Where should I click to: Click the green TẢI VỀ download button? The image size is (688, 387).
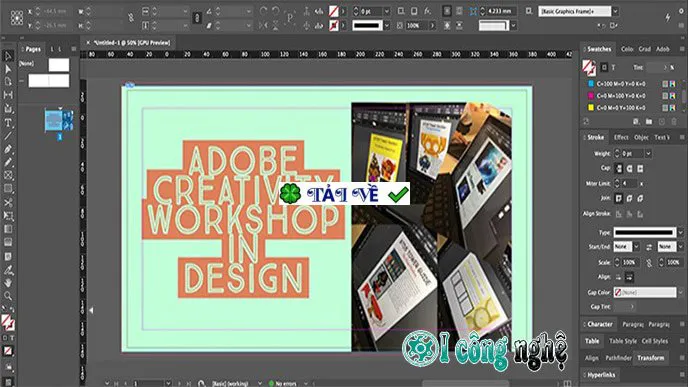344,194
